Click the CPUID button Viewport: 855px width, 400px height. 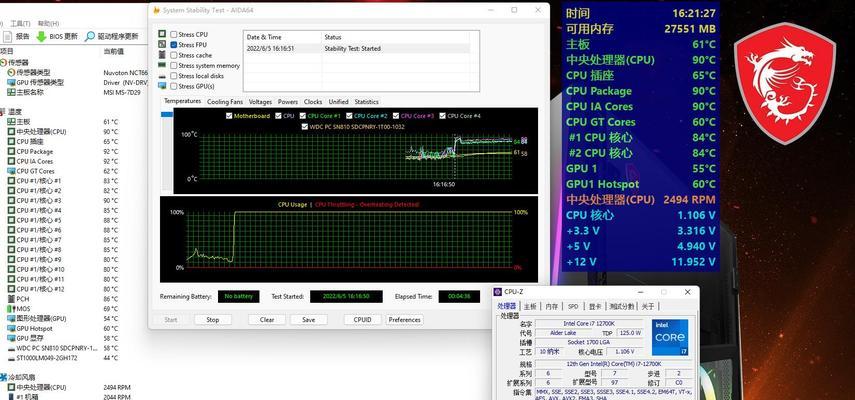point(363,320)
